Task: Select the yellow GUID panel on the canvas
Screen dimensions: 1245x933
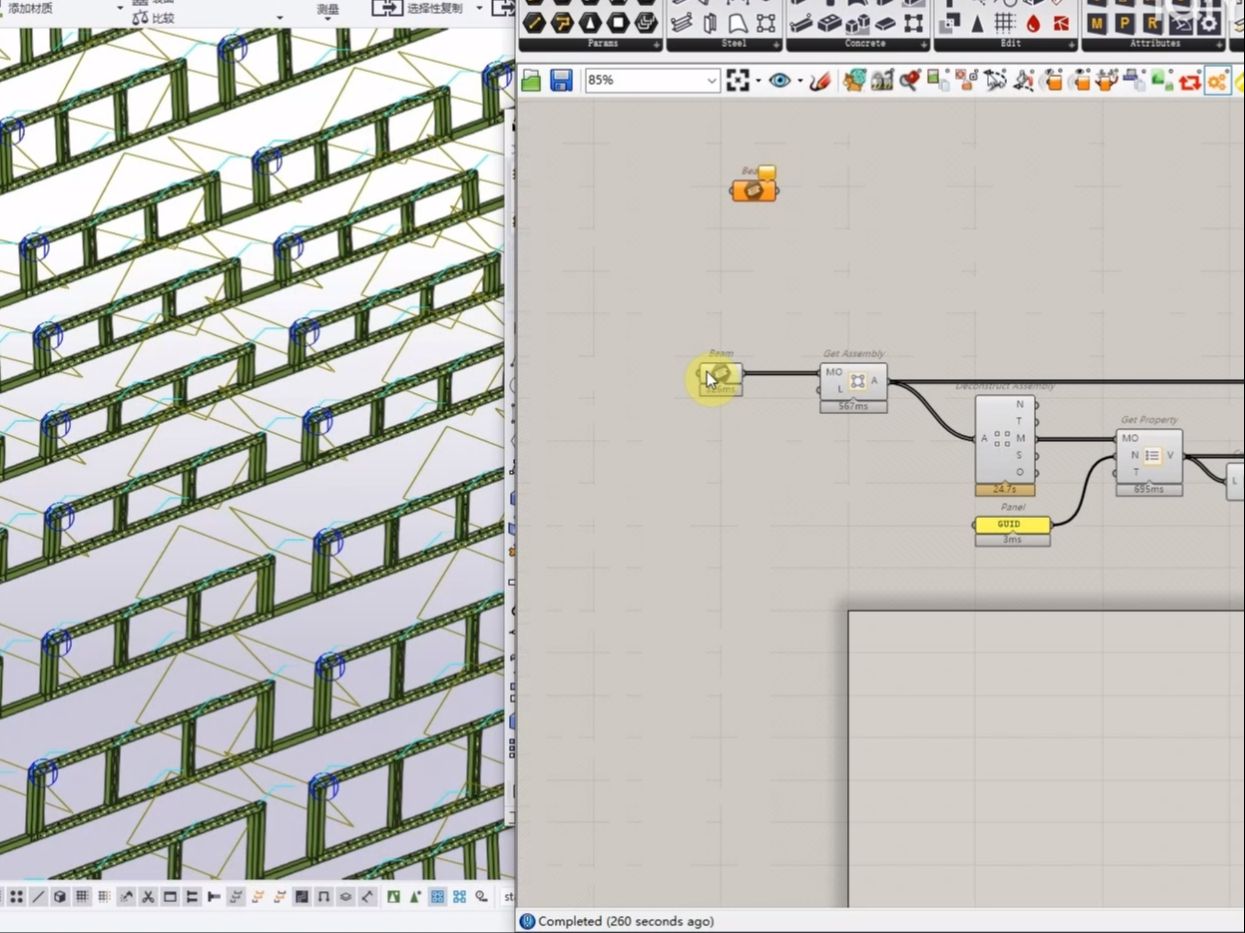Action: pyautogui.click(x=1012, y=524)
